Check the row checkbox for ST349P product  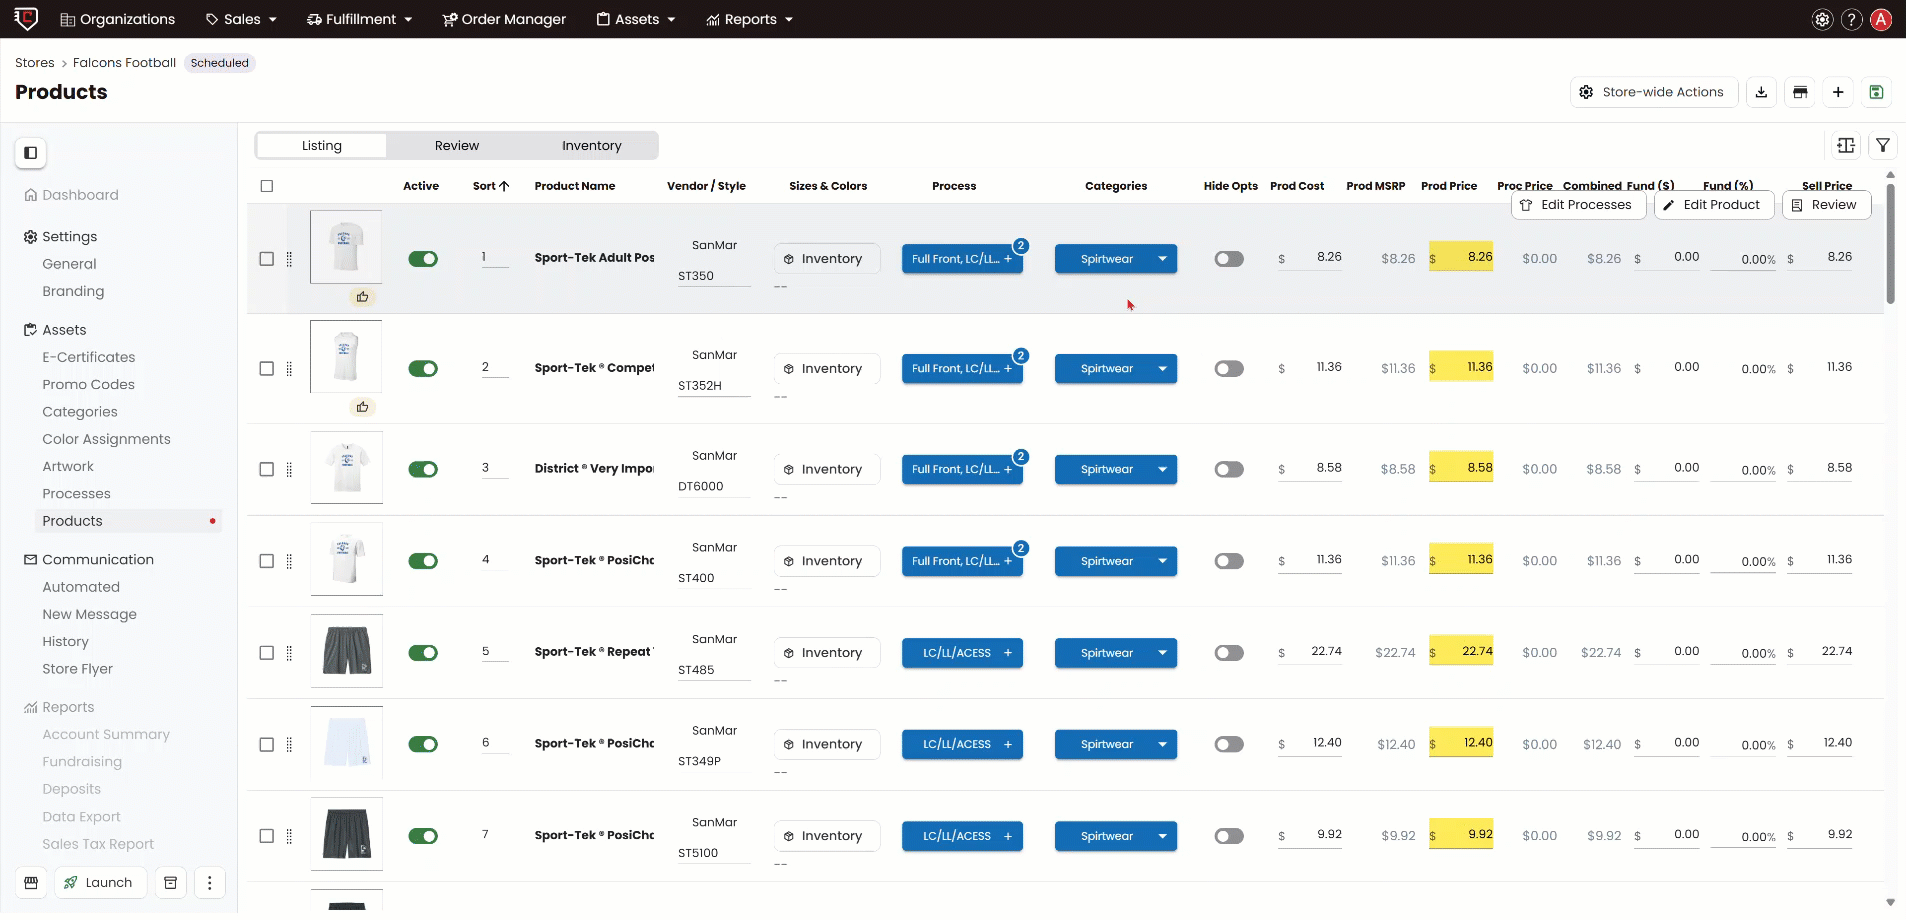pyautogui.click(x=266, y=745)
